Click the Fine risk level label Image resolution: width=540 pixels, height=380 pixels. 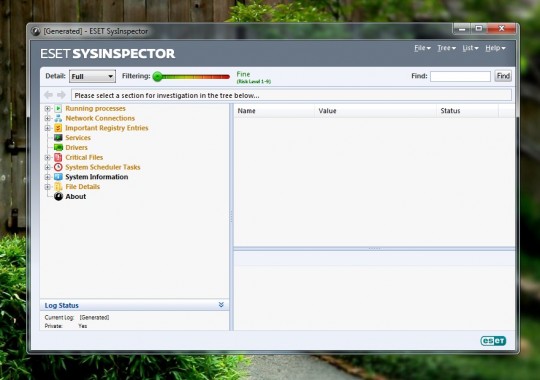pyautogui.click(x=243, y=74)
